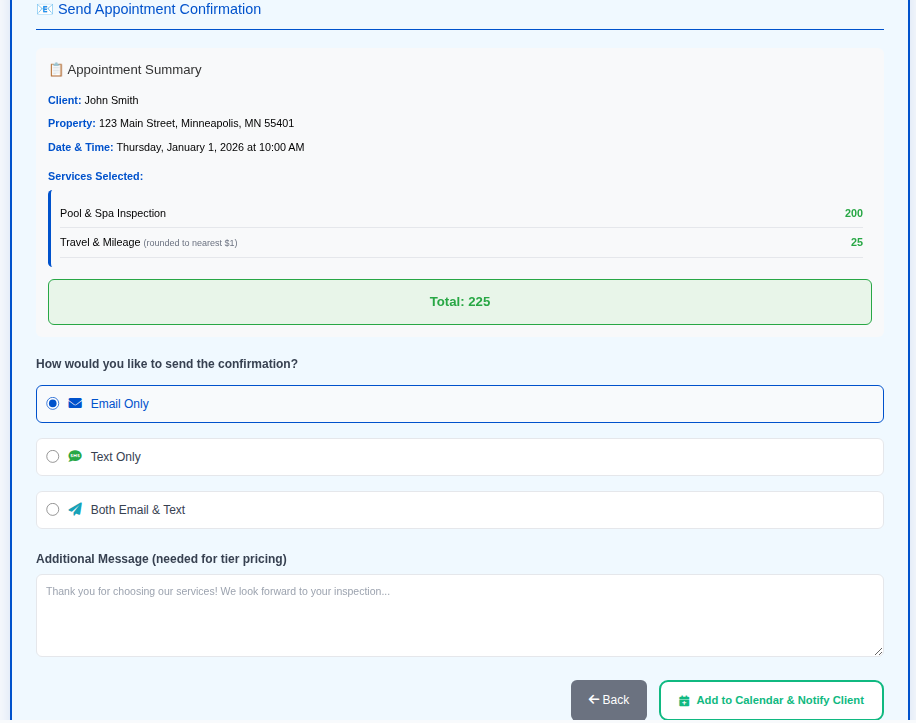Screen dimensions: 916x723
Task: Click the left arrow icon on Back button
Action: pos(593,700)
